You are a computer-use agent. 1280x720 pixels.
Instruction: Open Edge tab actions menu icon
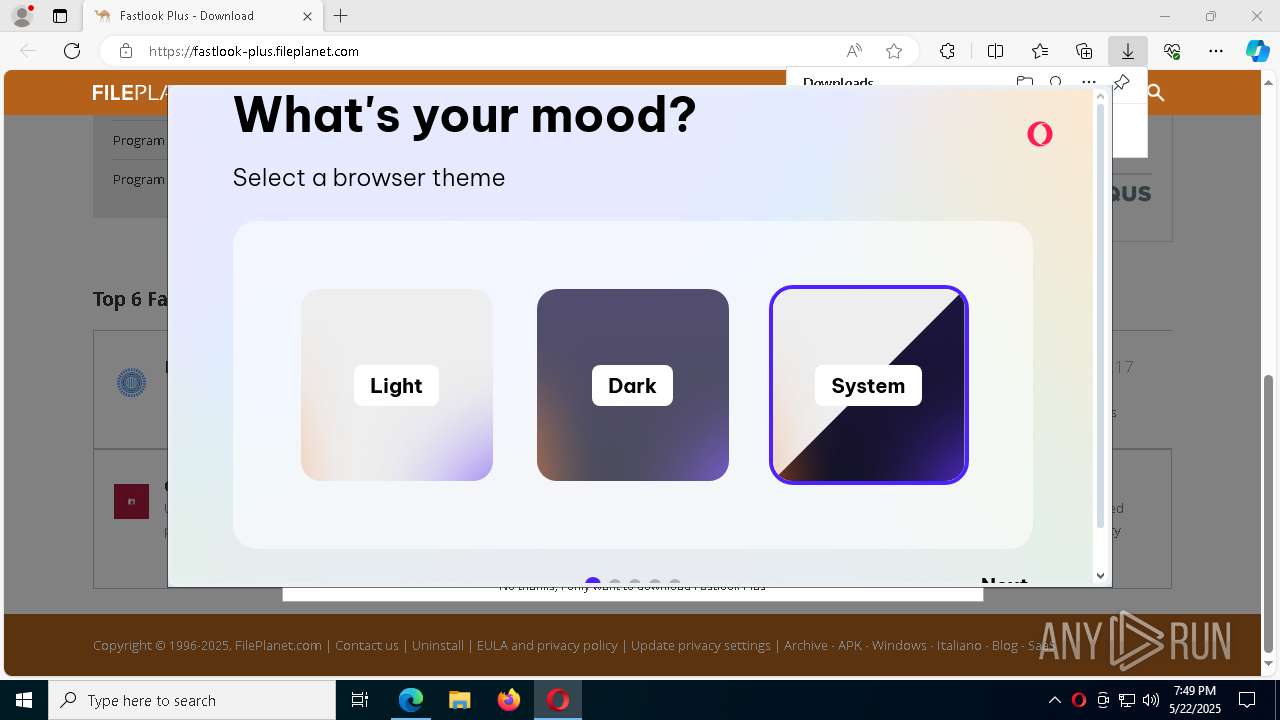pyautogui.click(x=60, y=16)
